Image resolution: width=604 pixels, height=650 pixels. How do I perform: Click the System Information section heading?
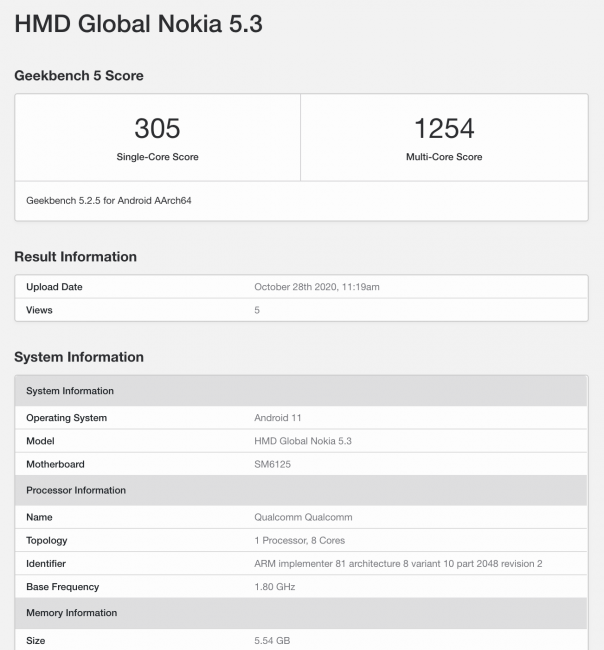pyautogui.click(x=79, y=357)
